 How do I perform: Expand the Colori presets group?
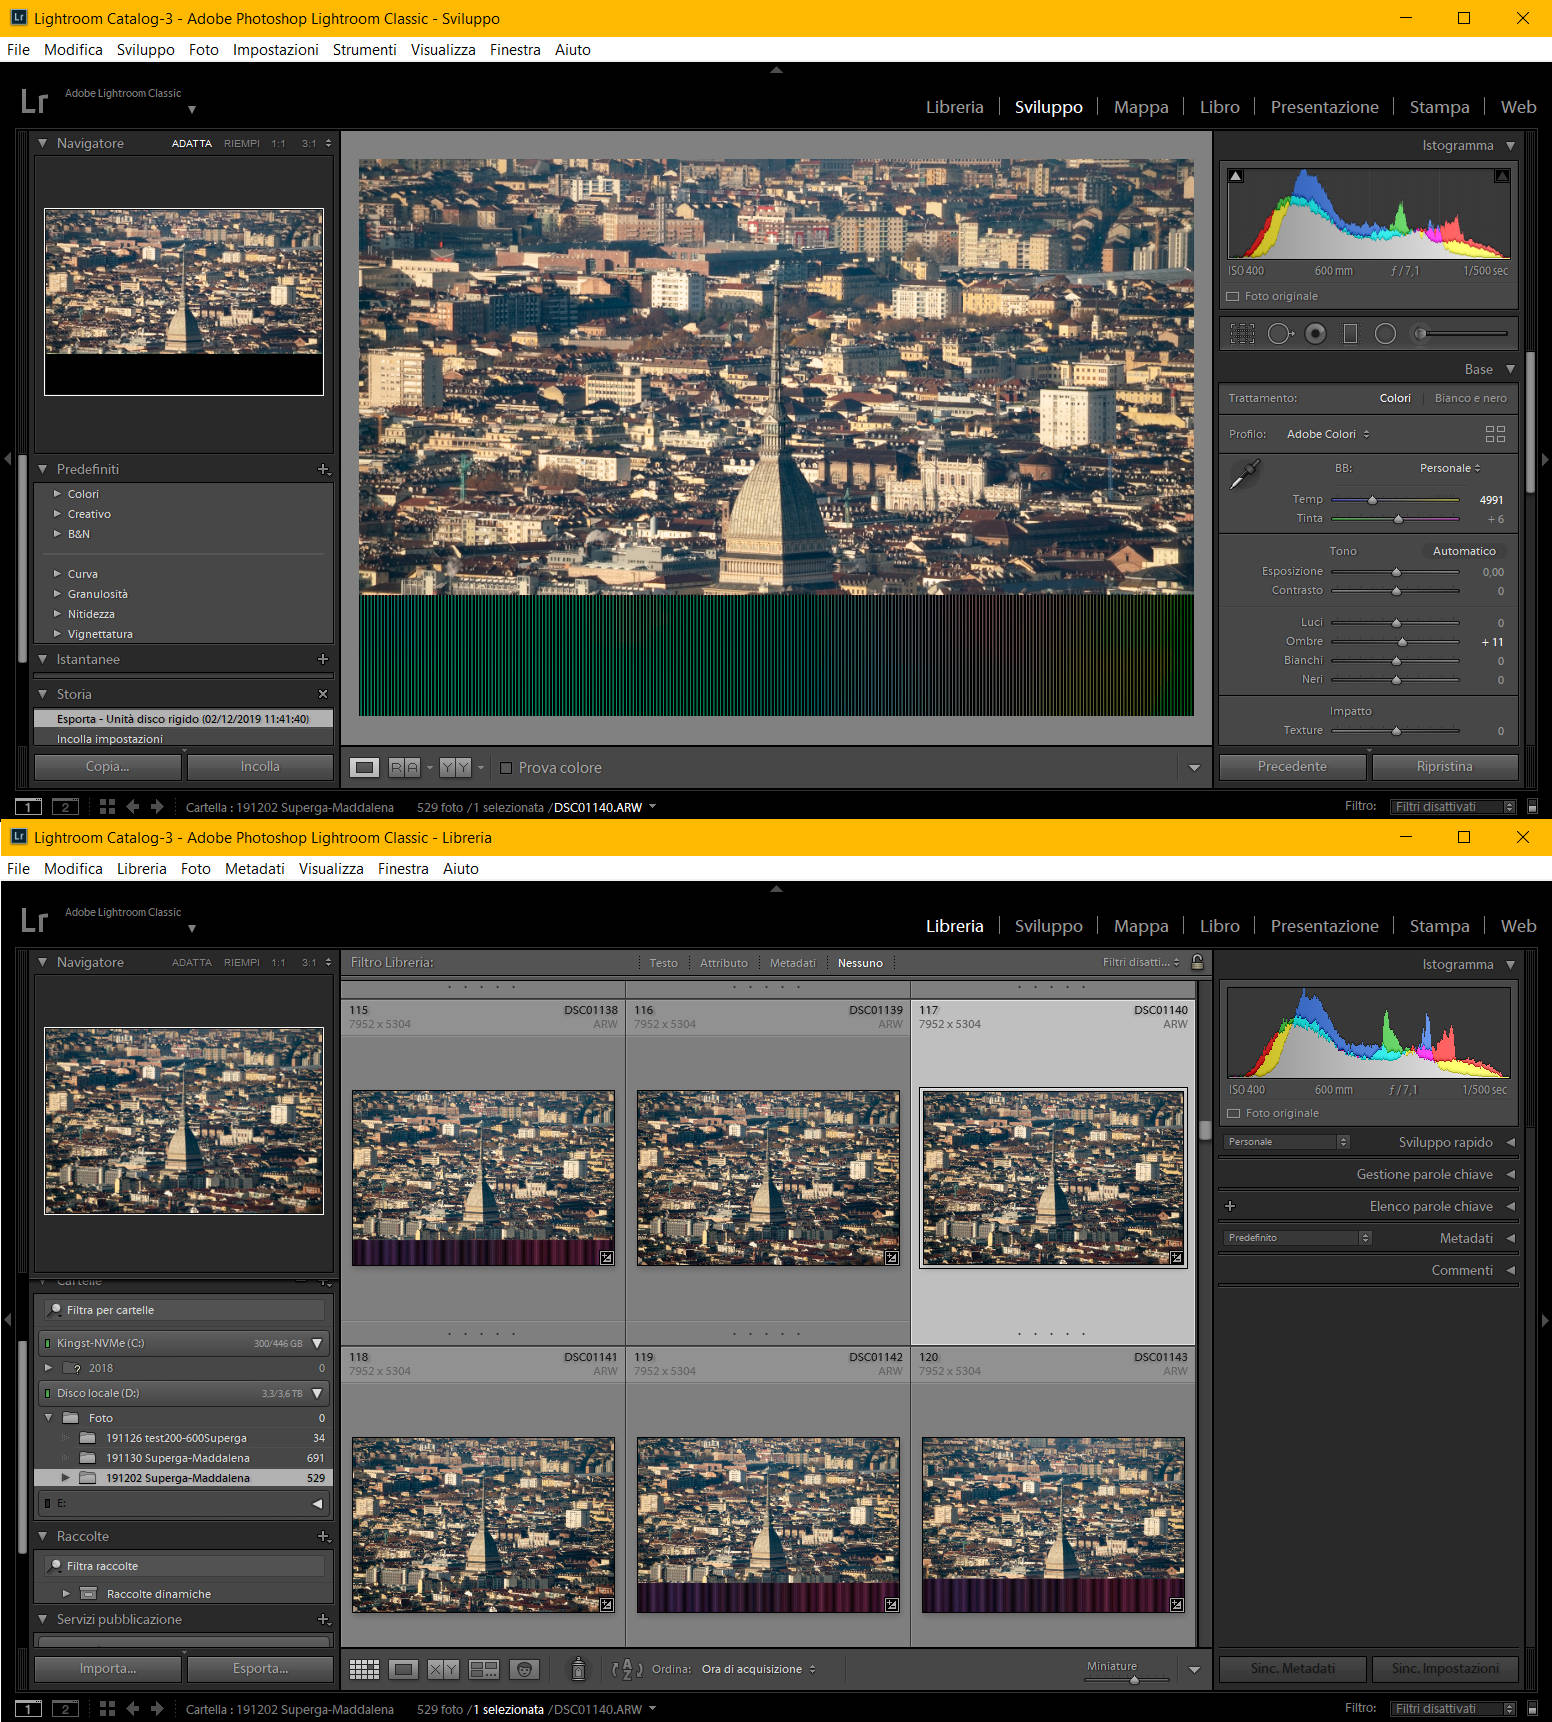click(x=58, y=494)
